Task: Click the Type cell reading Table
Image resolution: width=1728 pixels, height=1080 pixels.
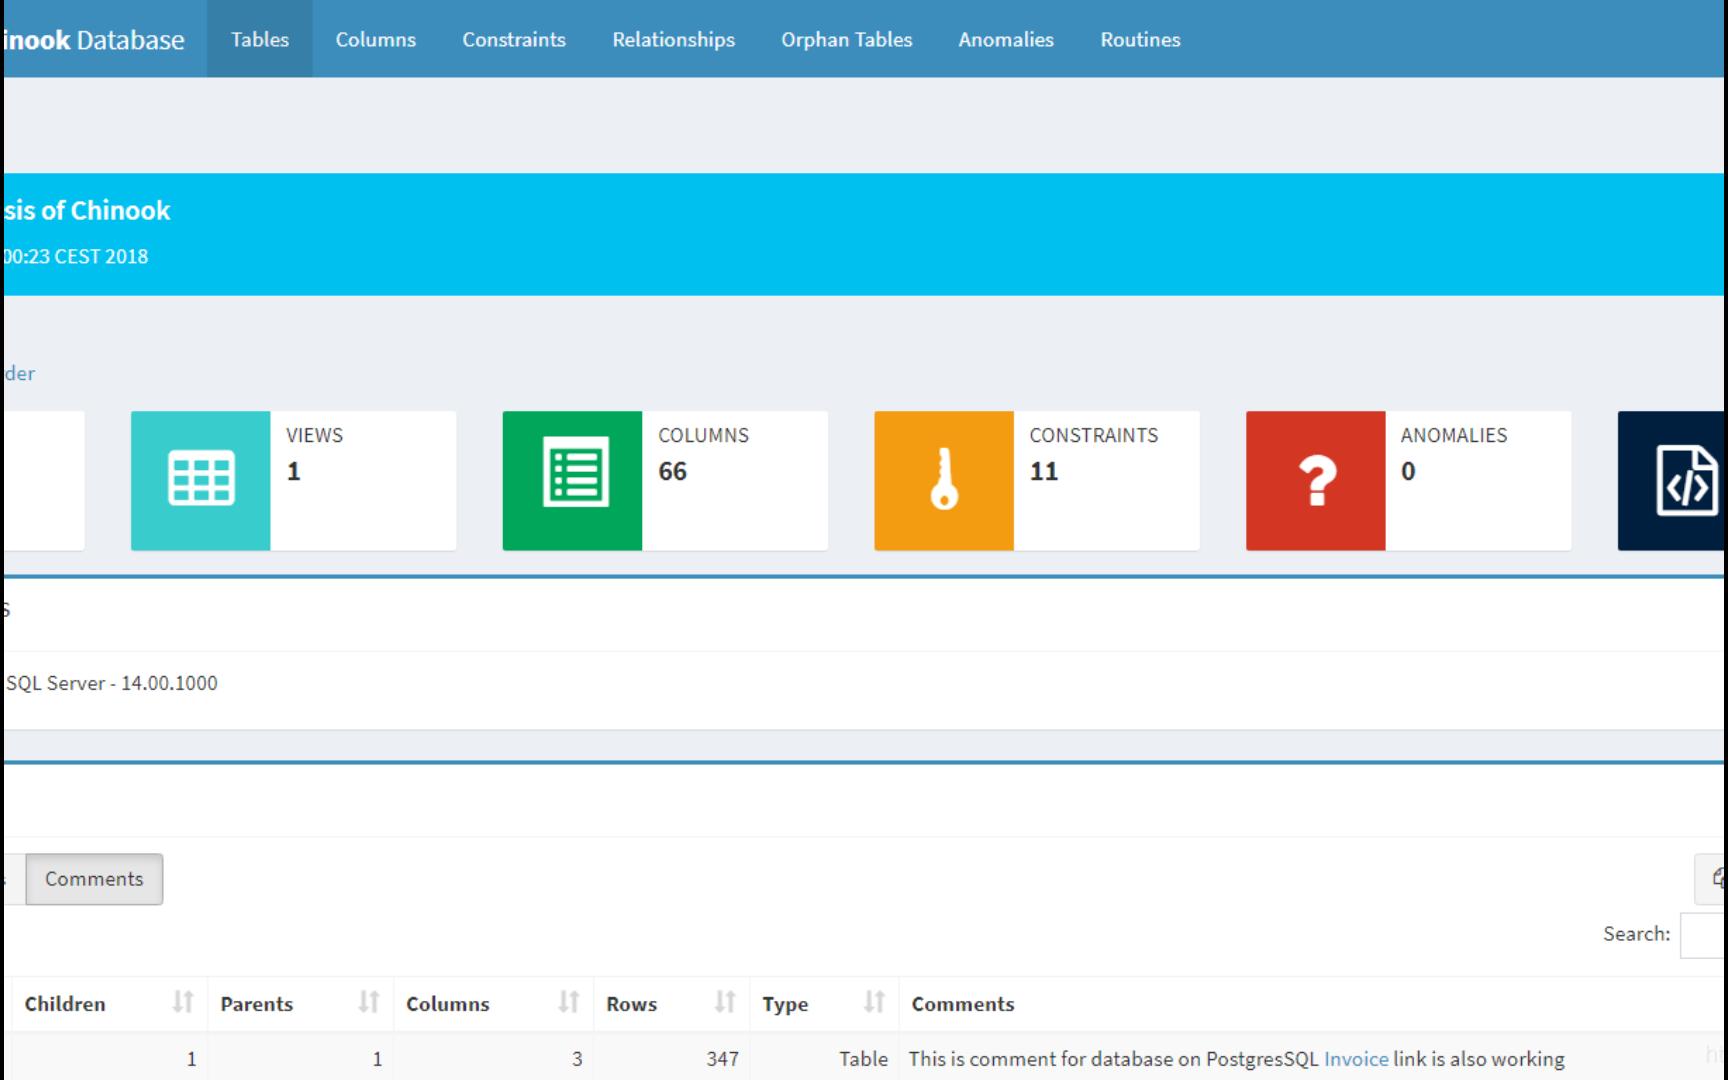Action: click(863, 1059)
